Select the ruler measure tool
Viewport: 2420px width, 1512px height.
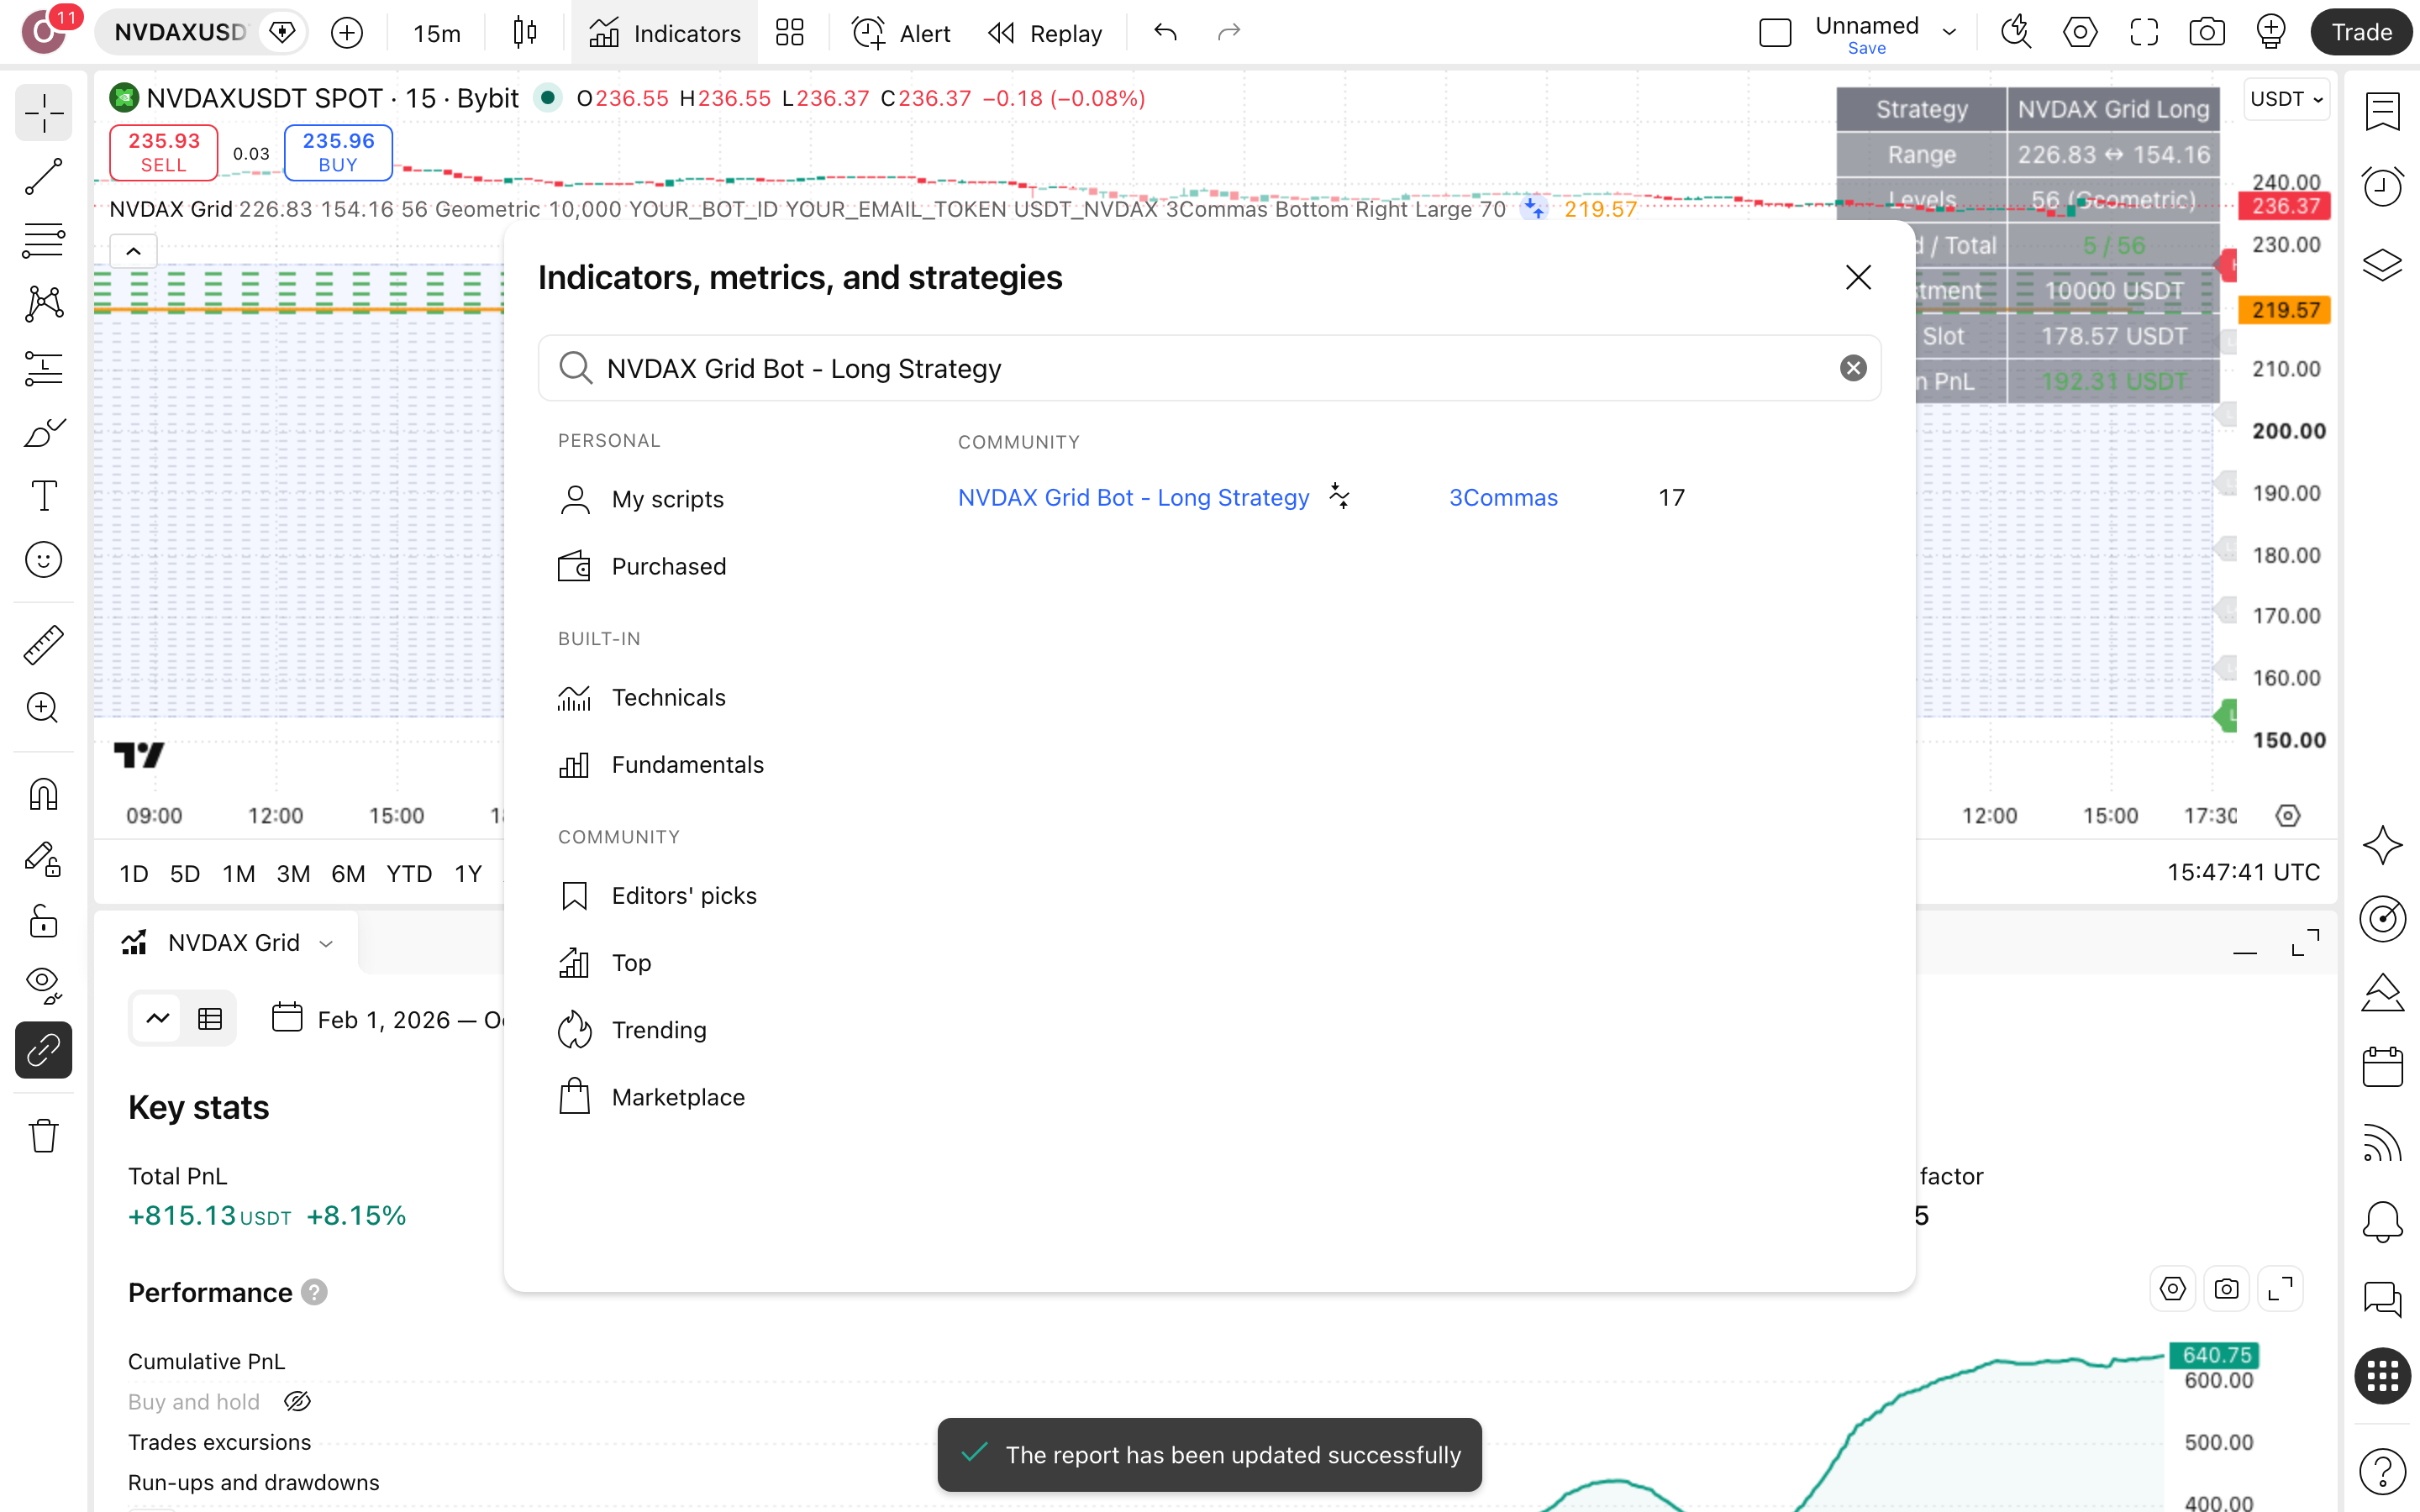[43, 644]
